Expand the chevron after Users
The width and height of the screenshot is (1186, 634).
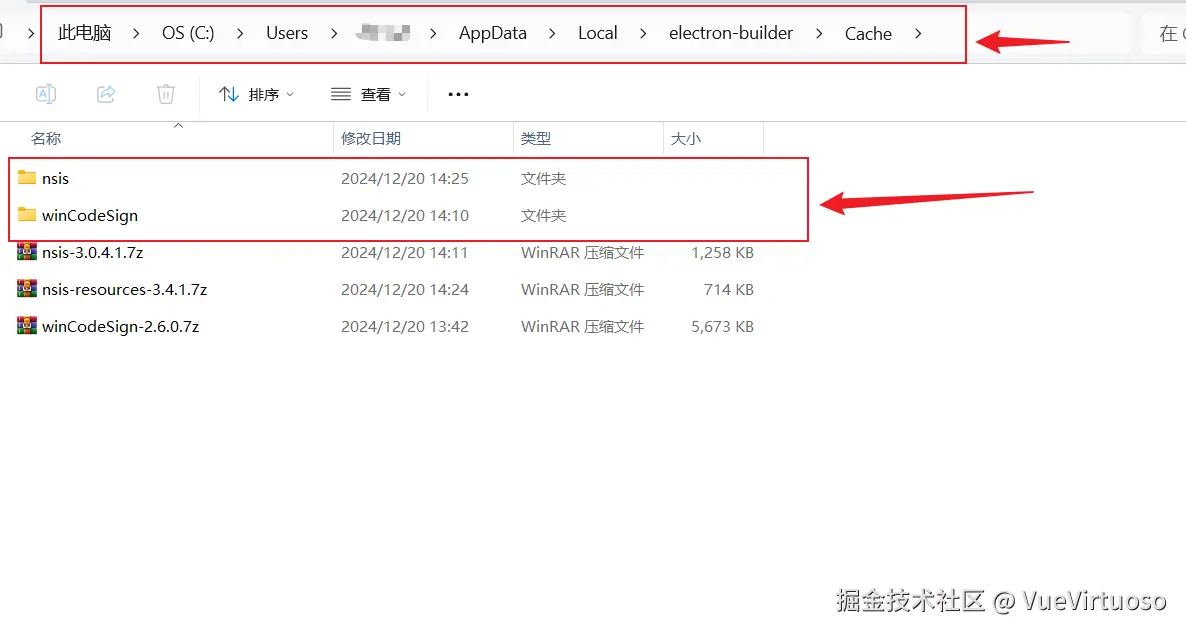click(334, 33)
